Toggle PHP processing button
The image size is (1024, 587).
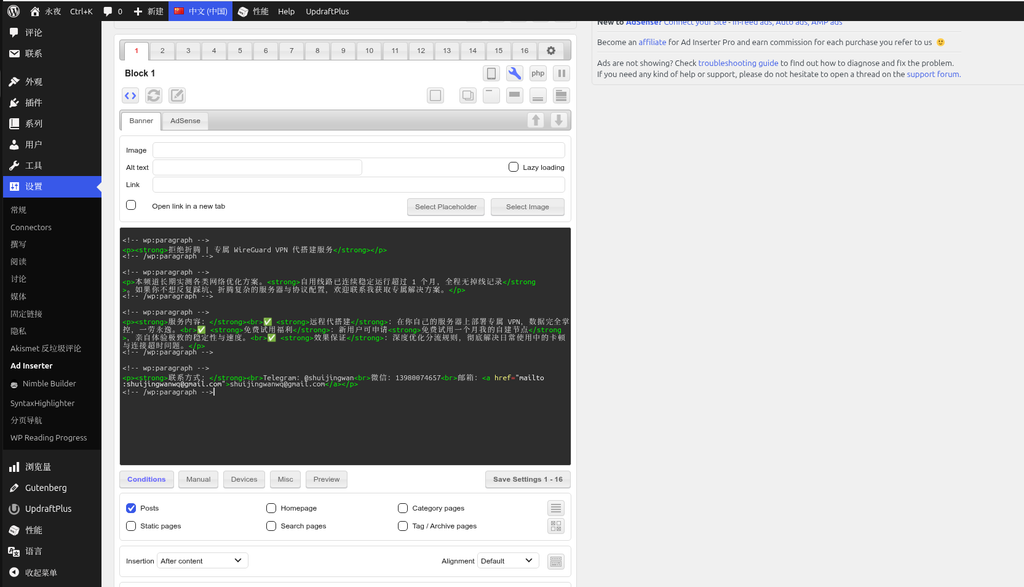click(537, 73)
